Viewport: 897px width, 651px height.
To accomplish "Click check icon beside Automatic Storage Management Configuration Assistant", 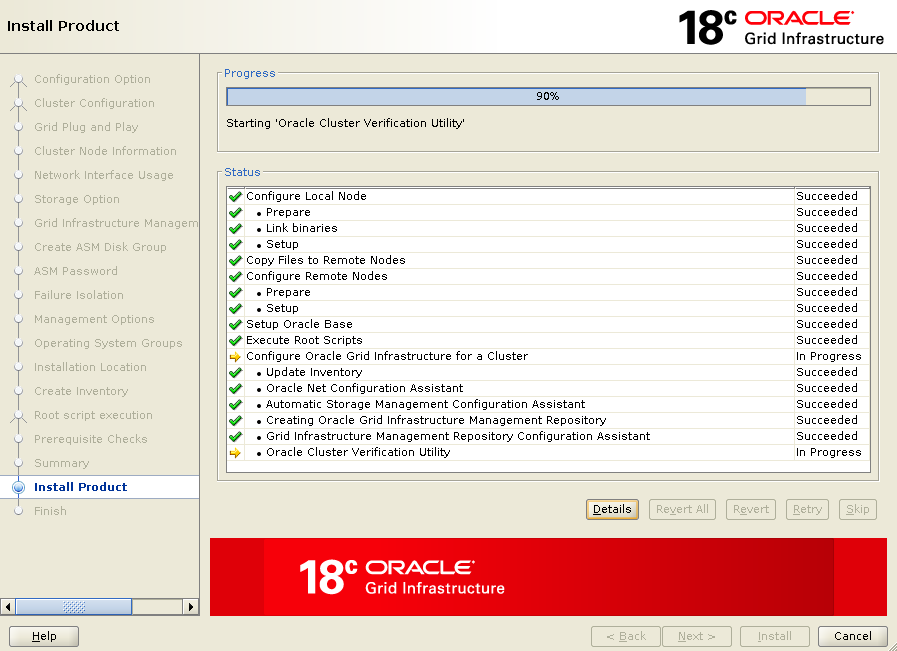I will click(235, 404).
